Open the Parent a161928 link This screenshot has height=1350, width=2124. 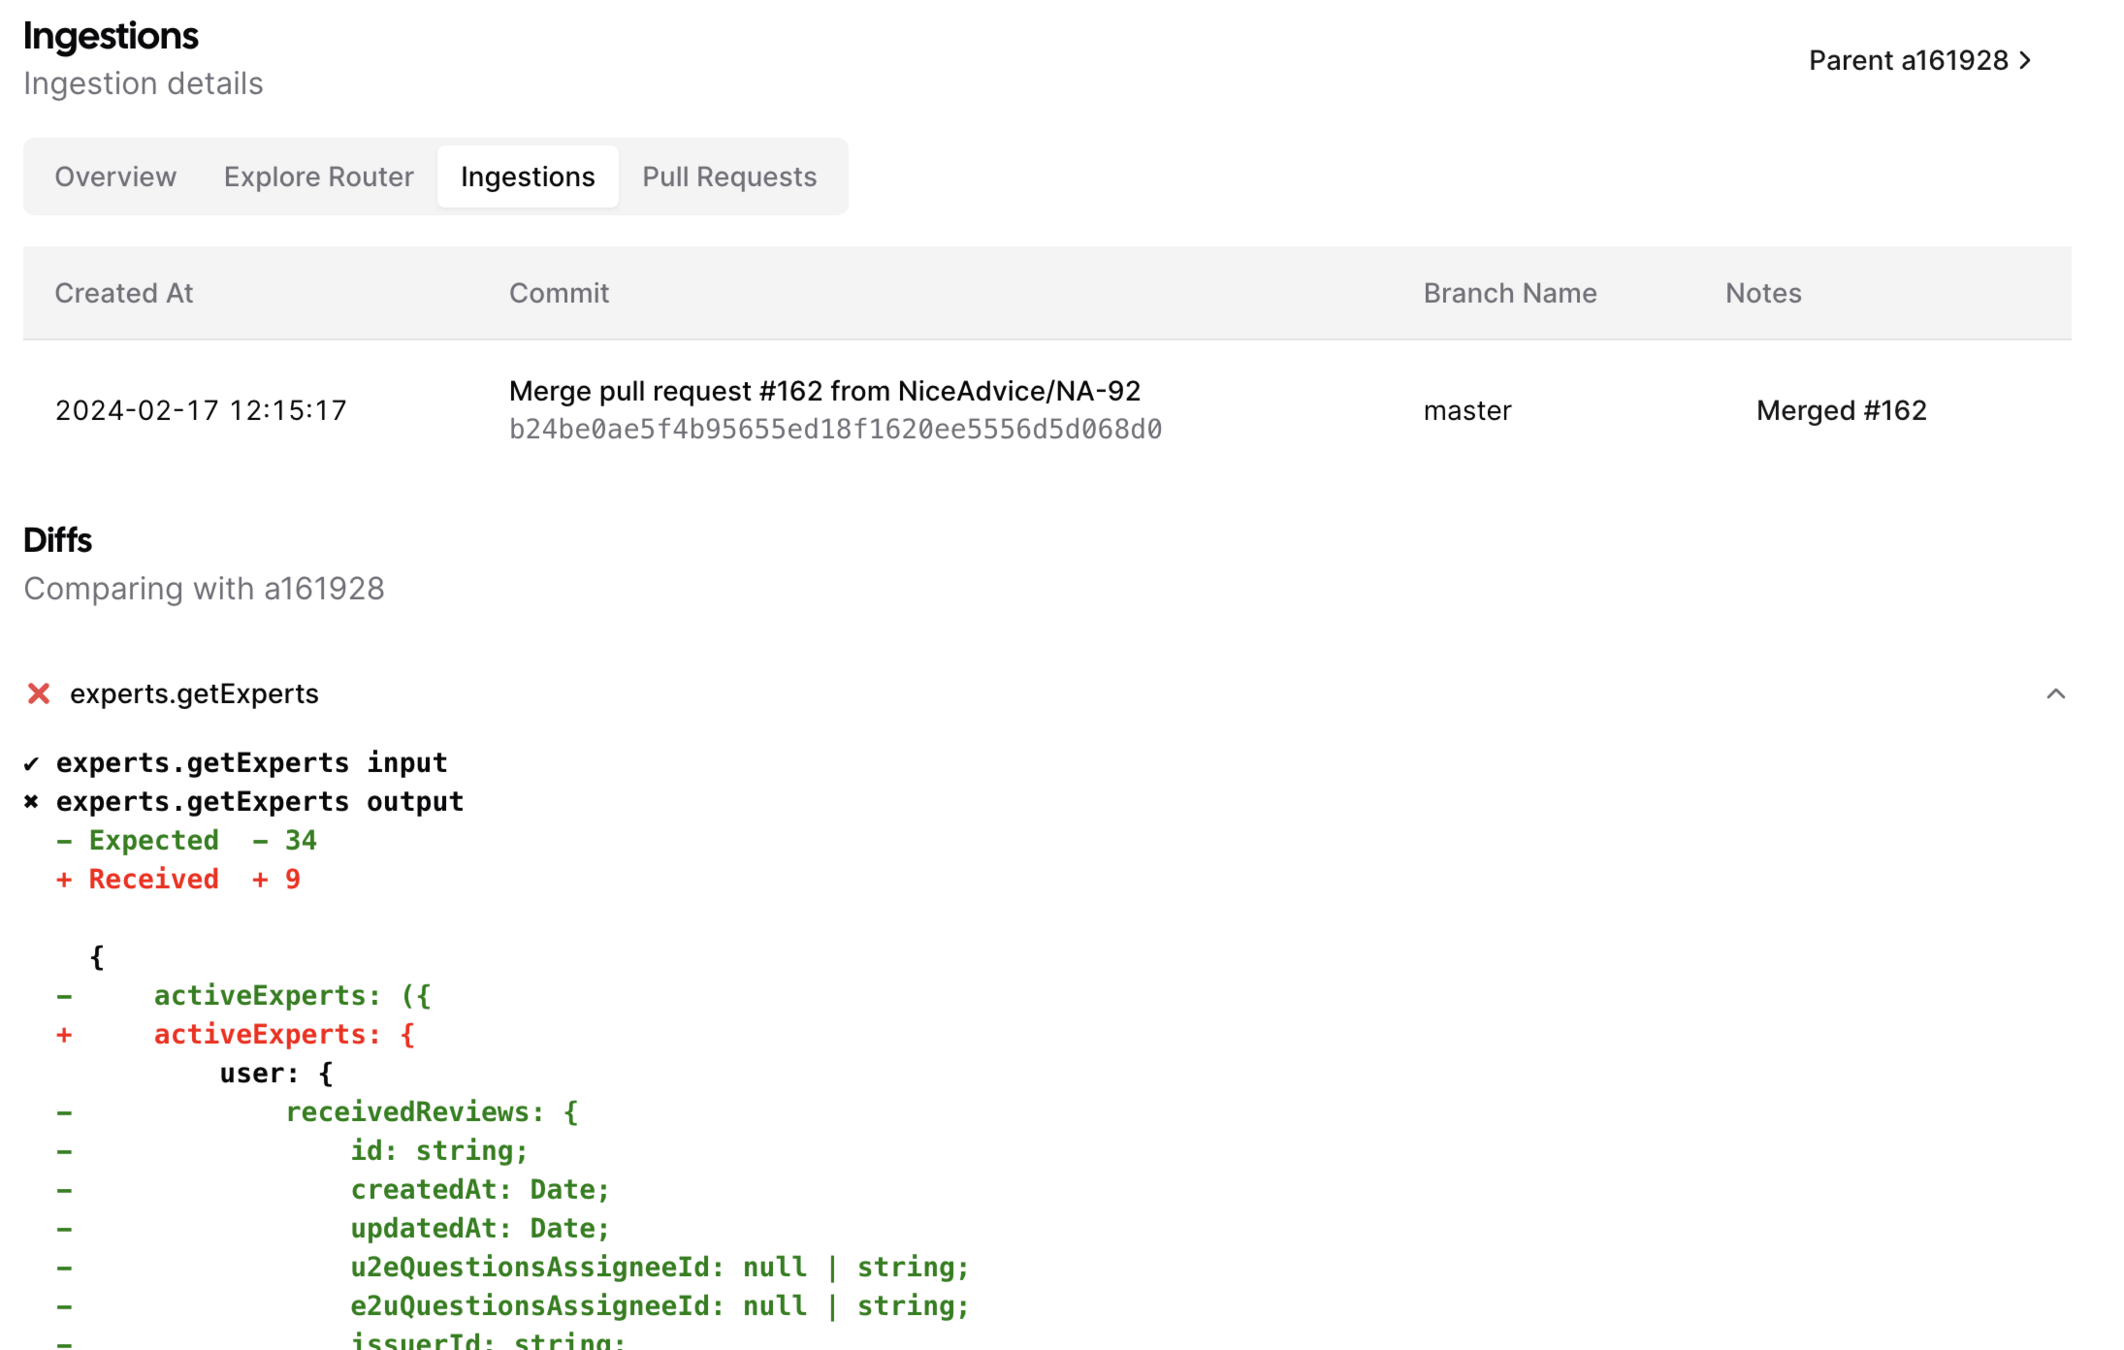pos(1907,61)
